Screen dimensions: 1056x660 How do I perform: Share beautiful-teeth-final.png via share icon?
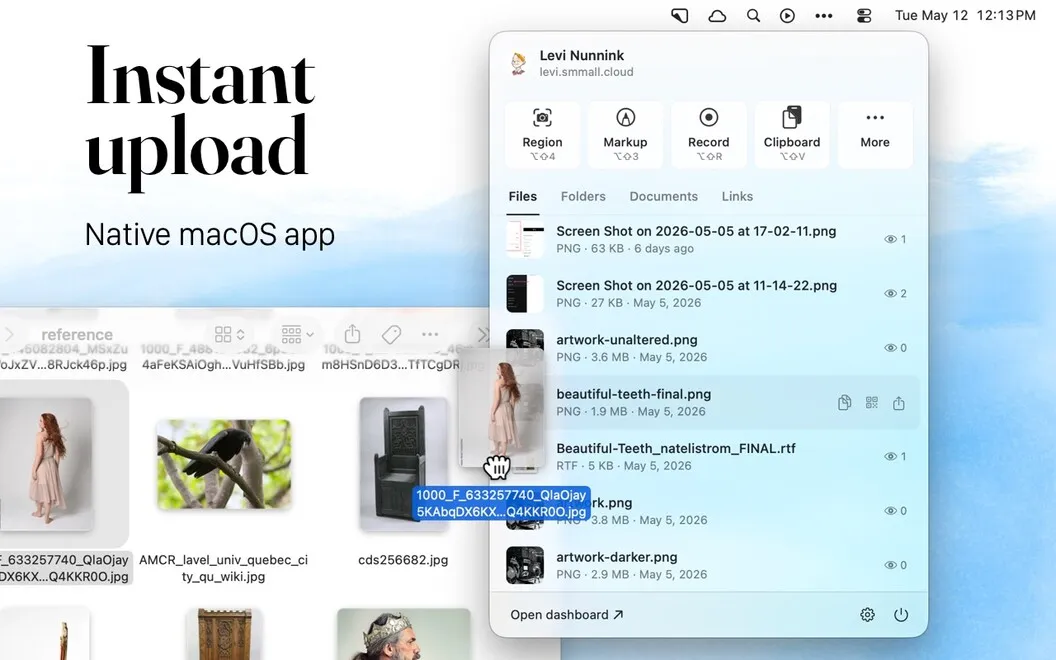898,403
